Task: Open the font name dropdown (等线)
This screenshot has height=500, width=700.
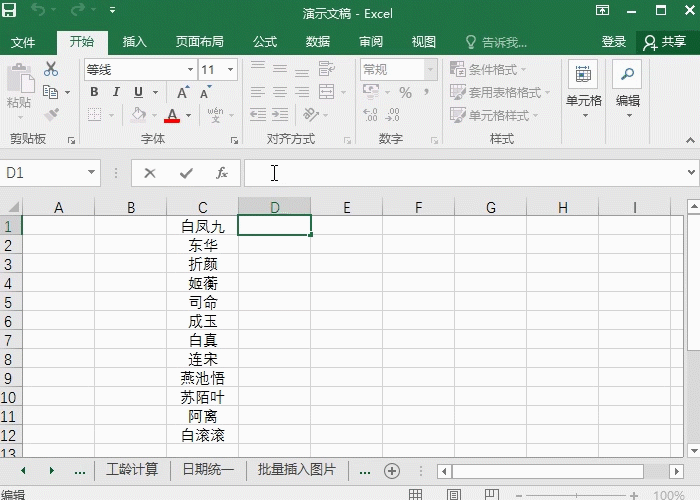Action: pos(190,70)
